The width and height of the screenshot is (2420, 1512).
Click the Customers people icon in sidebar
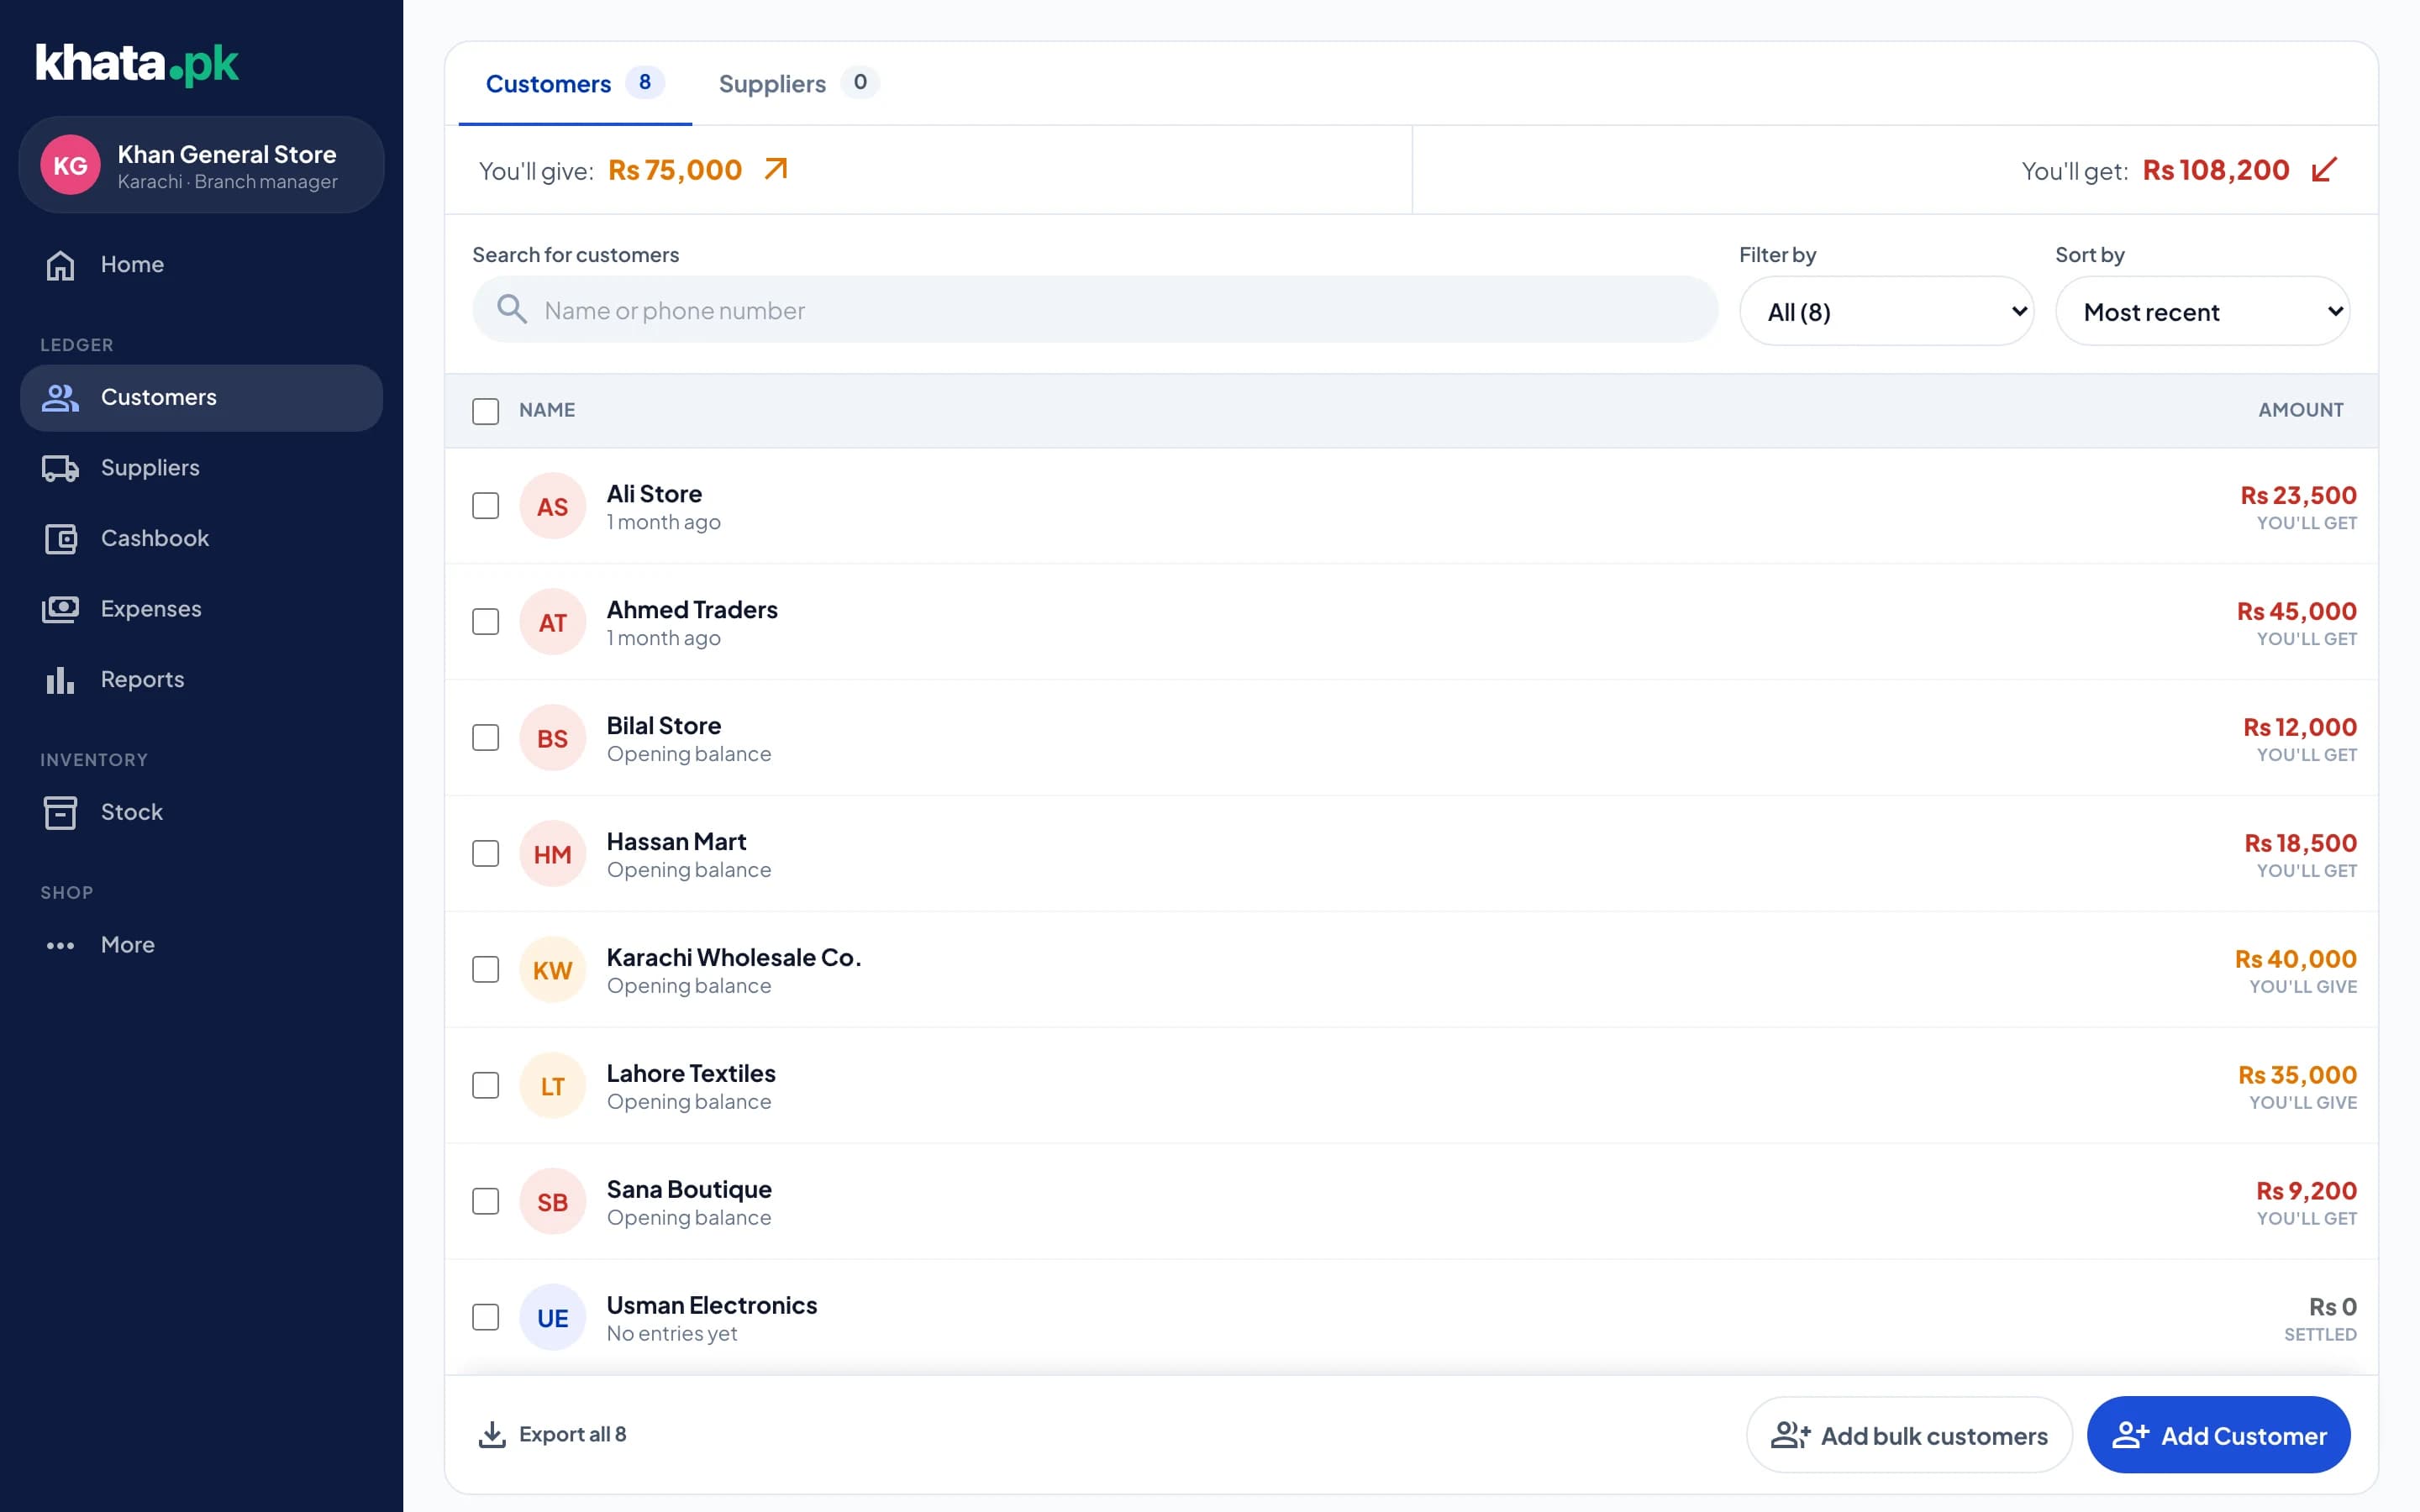[60, 398]
